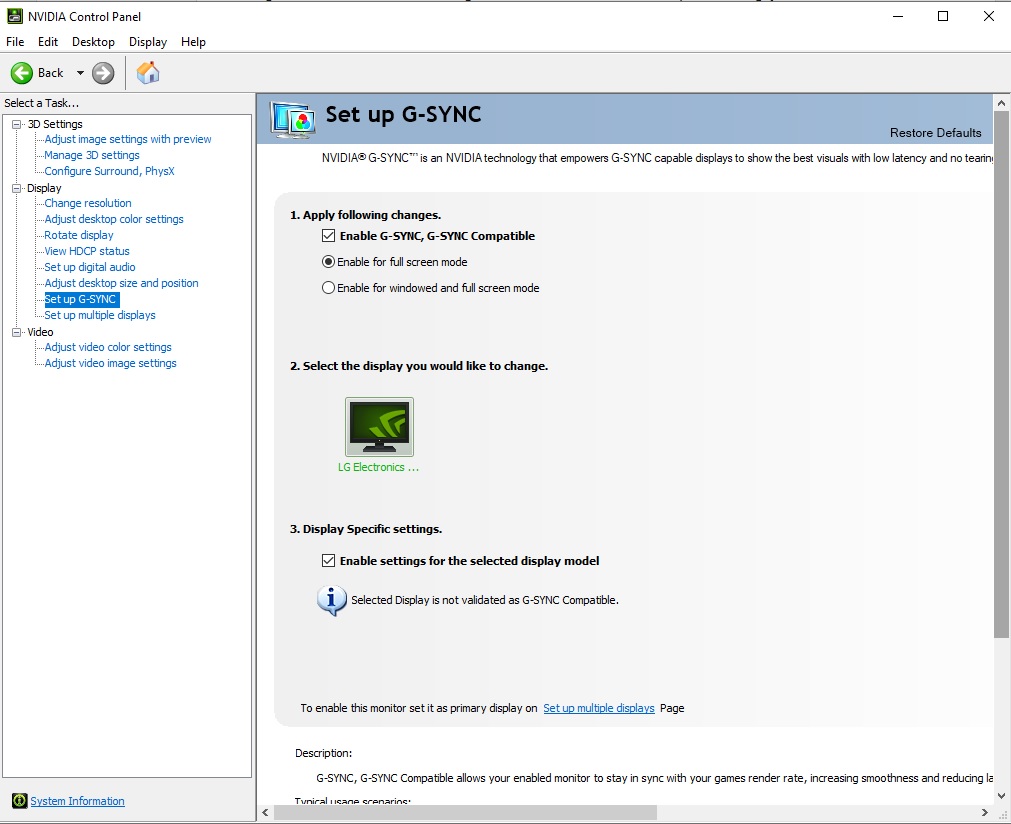Select the LG Electronics display thumbnail
Viewport: 1011px width, 824px height.
point(379,427)
